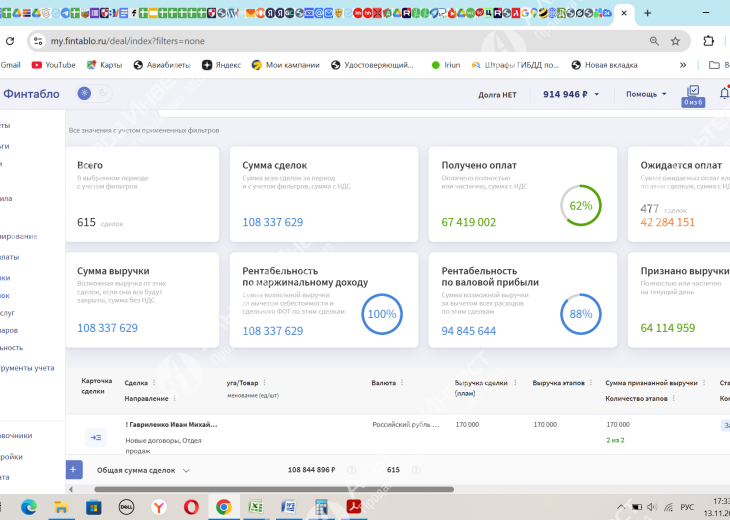Click the Финтабло logo
Viewport: 730px width, 520px height.
point(31,94)
